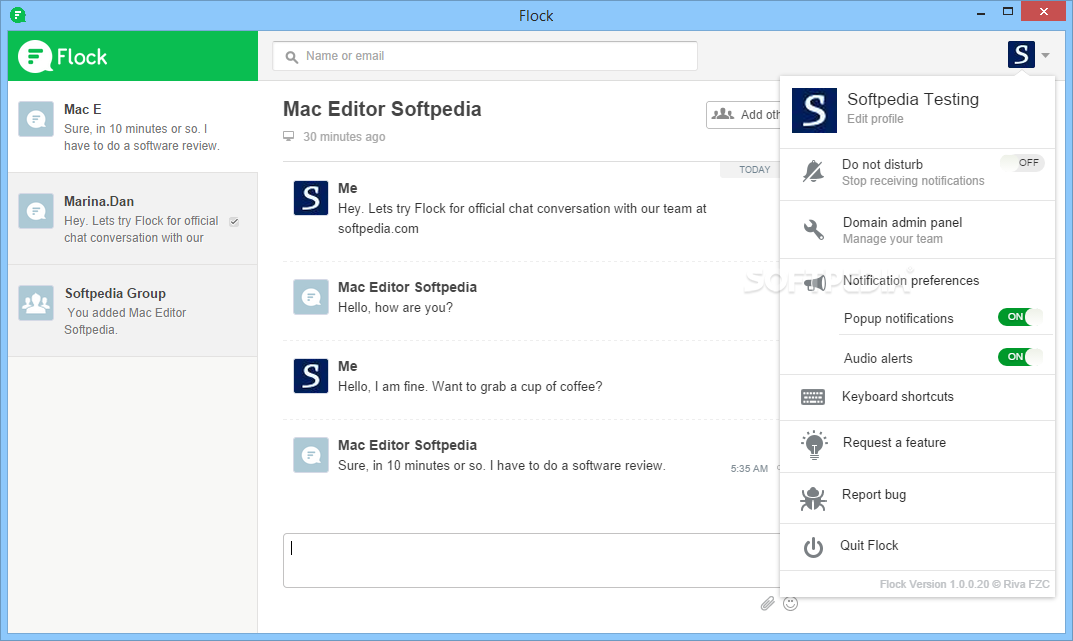Open the Mac E conversation avatar icon
Viewport: 1073px width, 641px height.
tap(36, 119)
